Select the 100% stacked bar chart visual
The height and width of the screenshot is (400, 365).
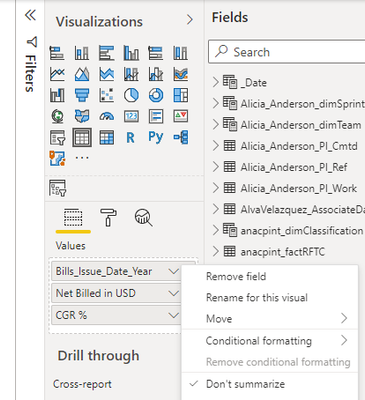pos(156,53)
